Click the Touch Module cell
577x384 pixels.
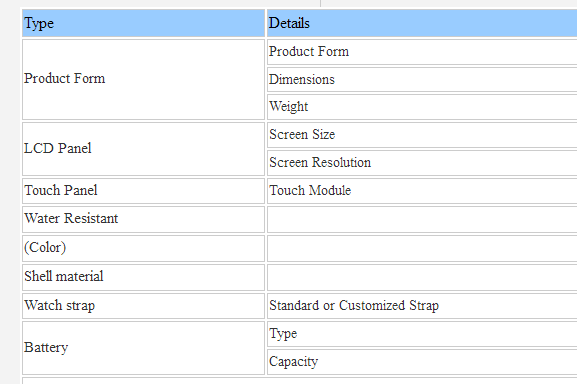[x=422, y=191]
